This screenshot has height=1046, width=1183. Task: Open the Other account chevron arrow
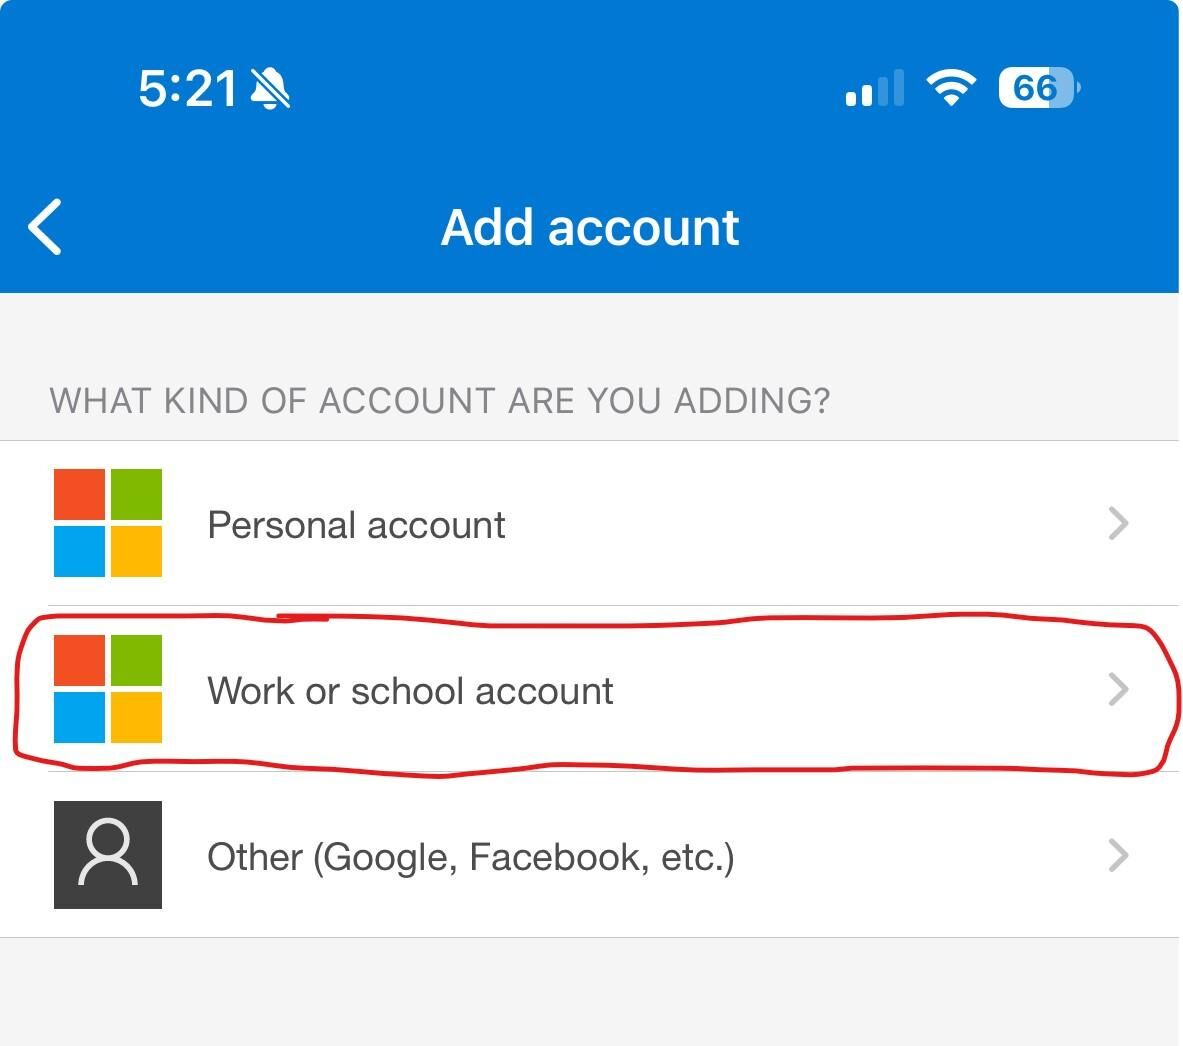(1118, 855)
